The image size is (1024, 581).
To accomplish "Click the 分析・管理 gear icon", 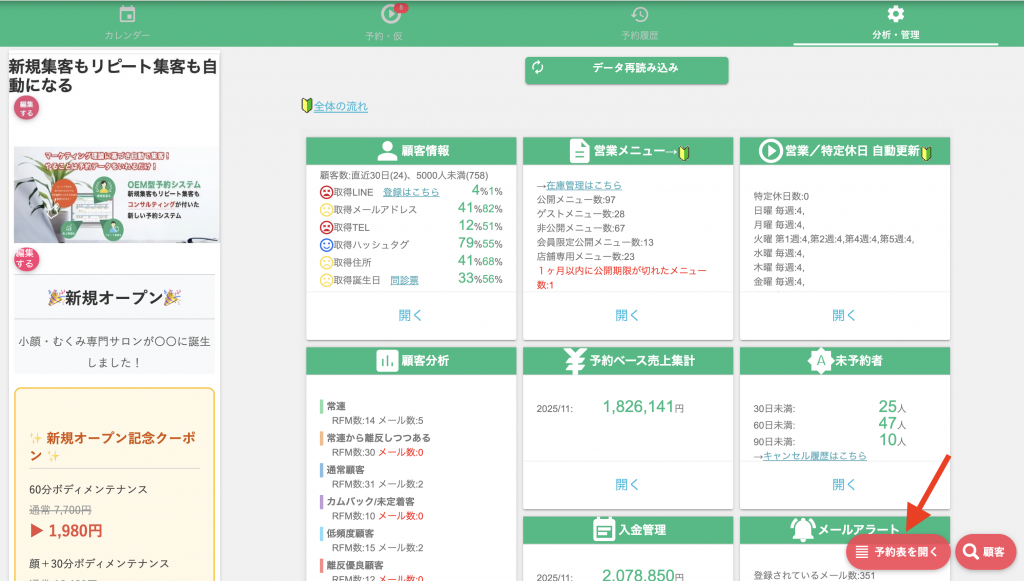I will (x=895, y=14).
